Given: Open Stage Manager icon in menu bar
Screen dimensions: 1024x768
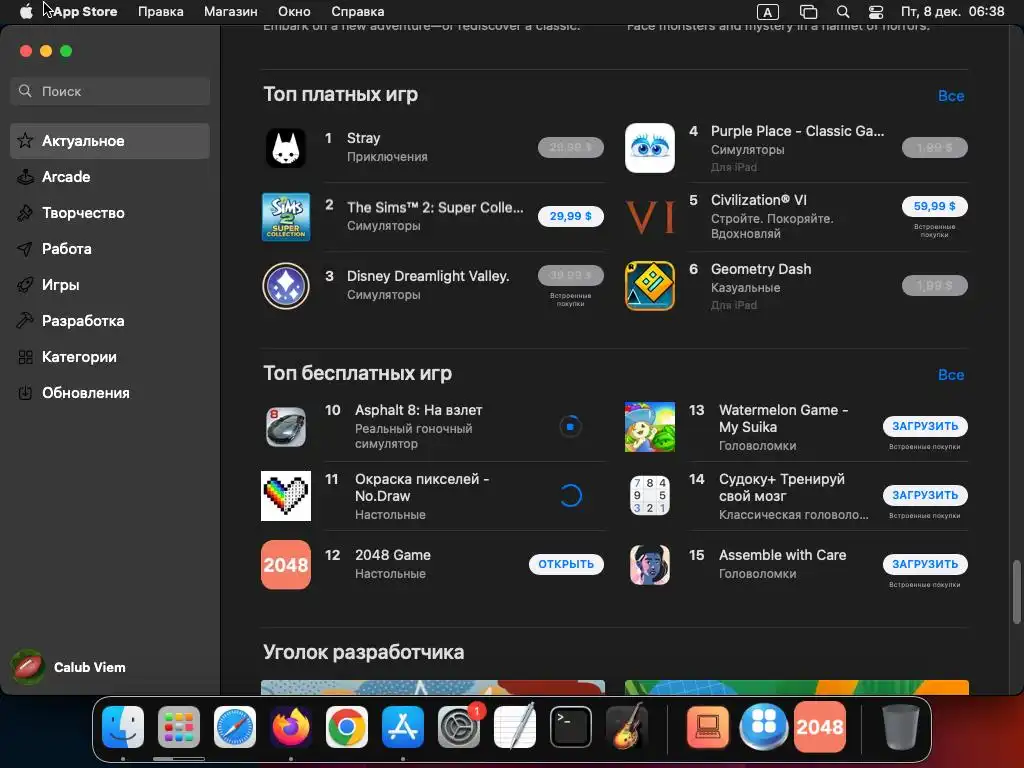Looking at the screenshot, I should [x=808, y=12].
